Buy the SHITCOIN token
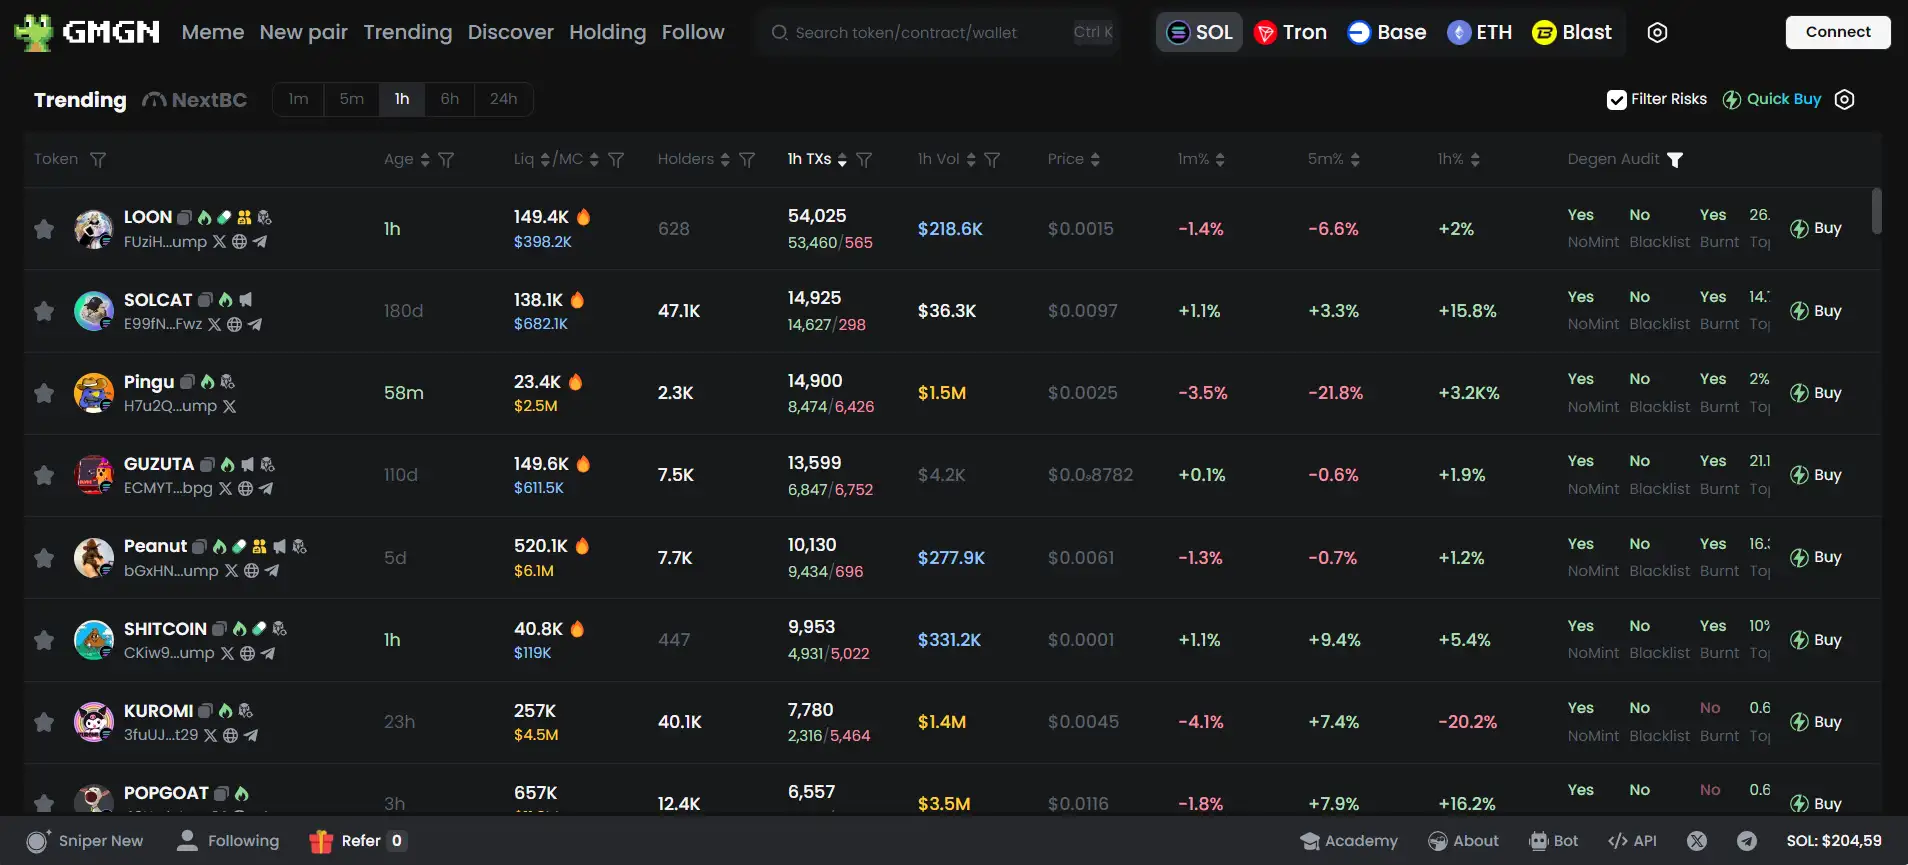This screenshot has width=1908, height=865. 1816,640
